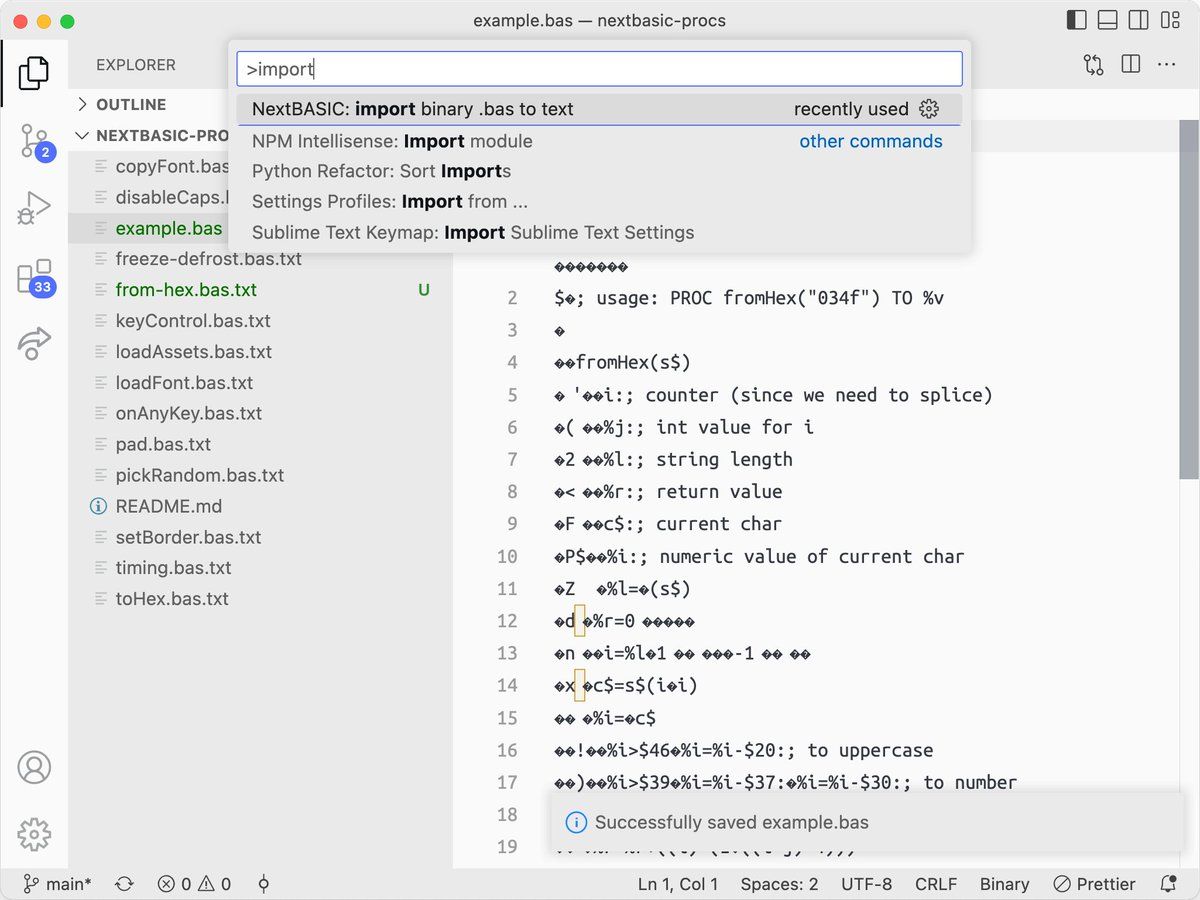Click the git graph status bar icon
1200x900 pixels.
click(264, 884)
